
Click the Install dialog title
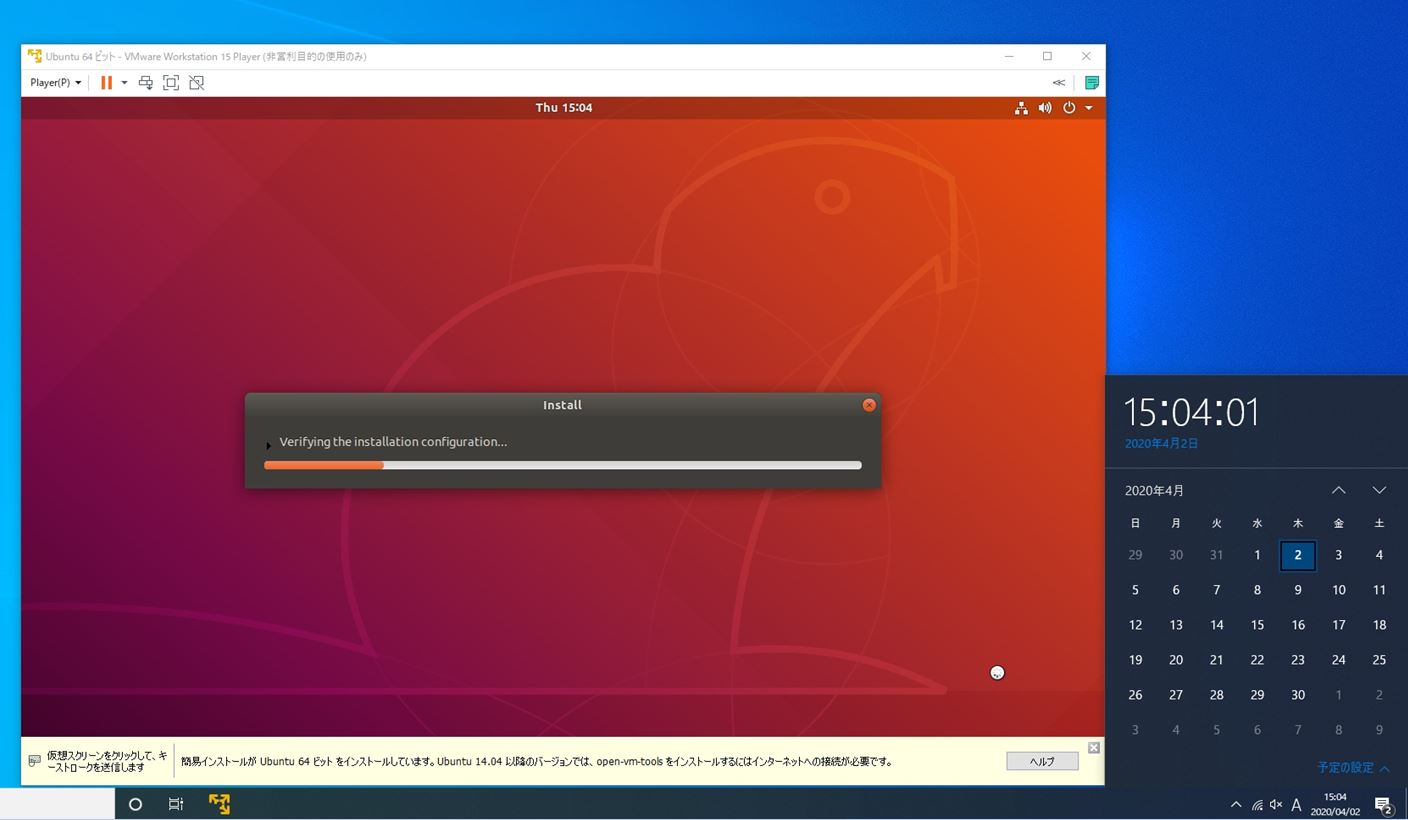click(x=562, y=405)
